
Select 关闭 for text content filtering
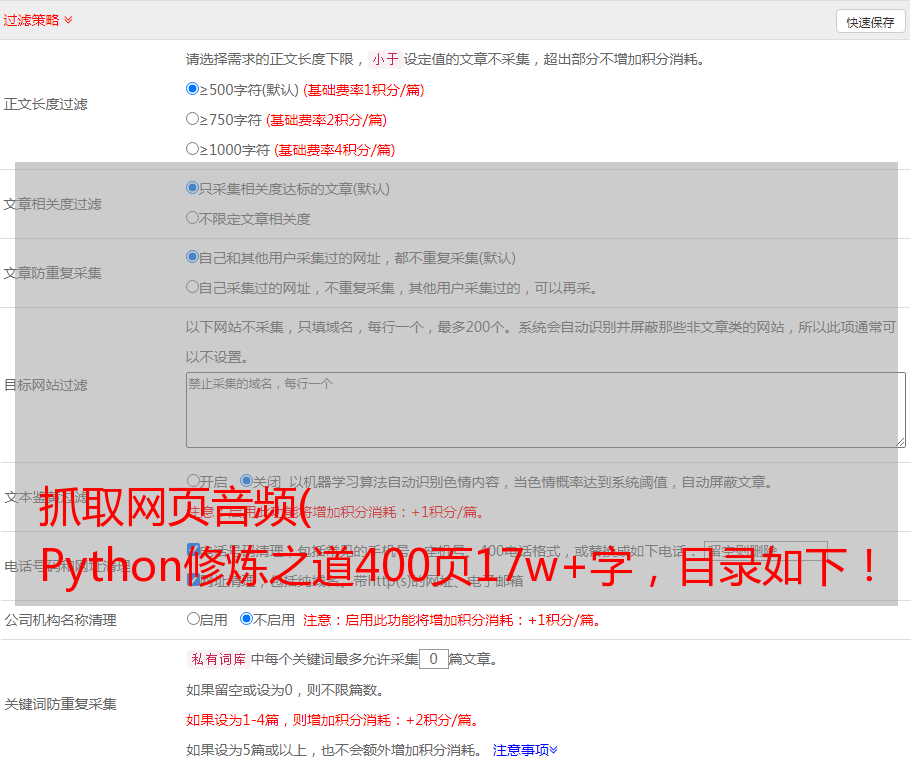click(247, 481)
